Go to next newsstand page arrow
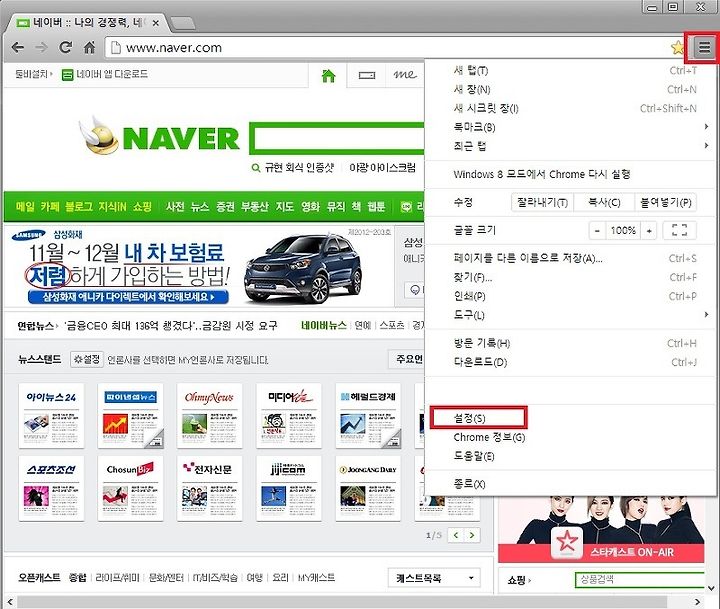The height and width of the screenshot is (609, 720). pyautogui.click(x=472, y=535)
